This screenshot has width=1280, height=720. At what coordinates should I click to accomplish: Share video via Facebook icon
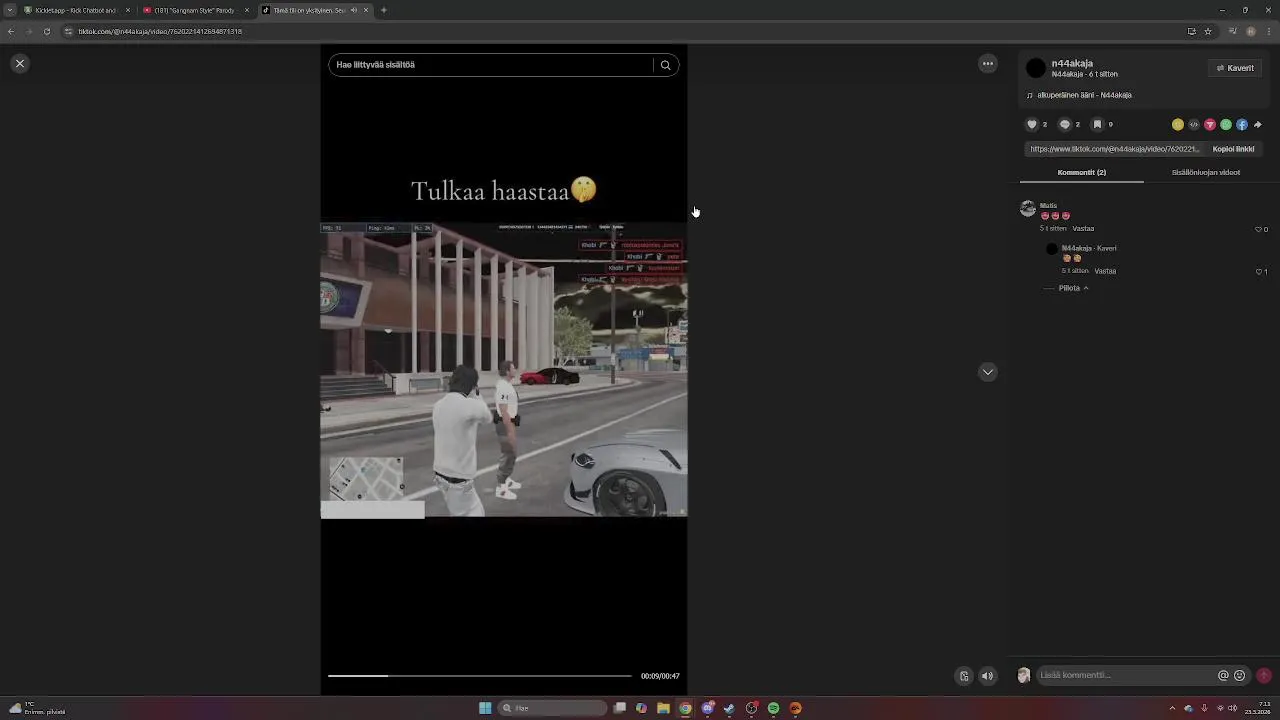click(x=1242, y=124)
